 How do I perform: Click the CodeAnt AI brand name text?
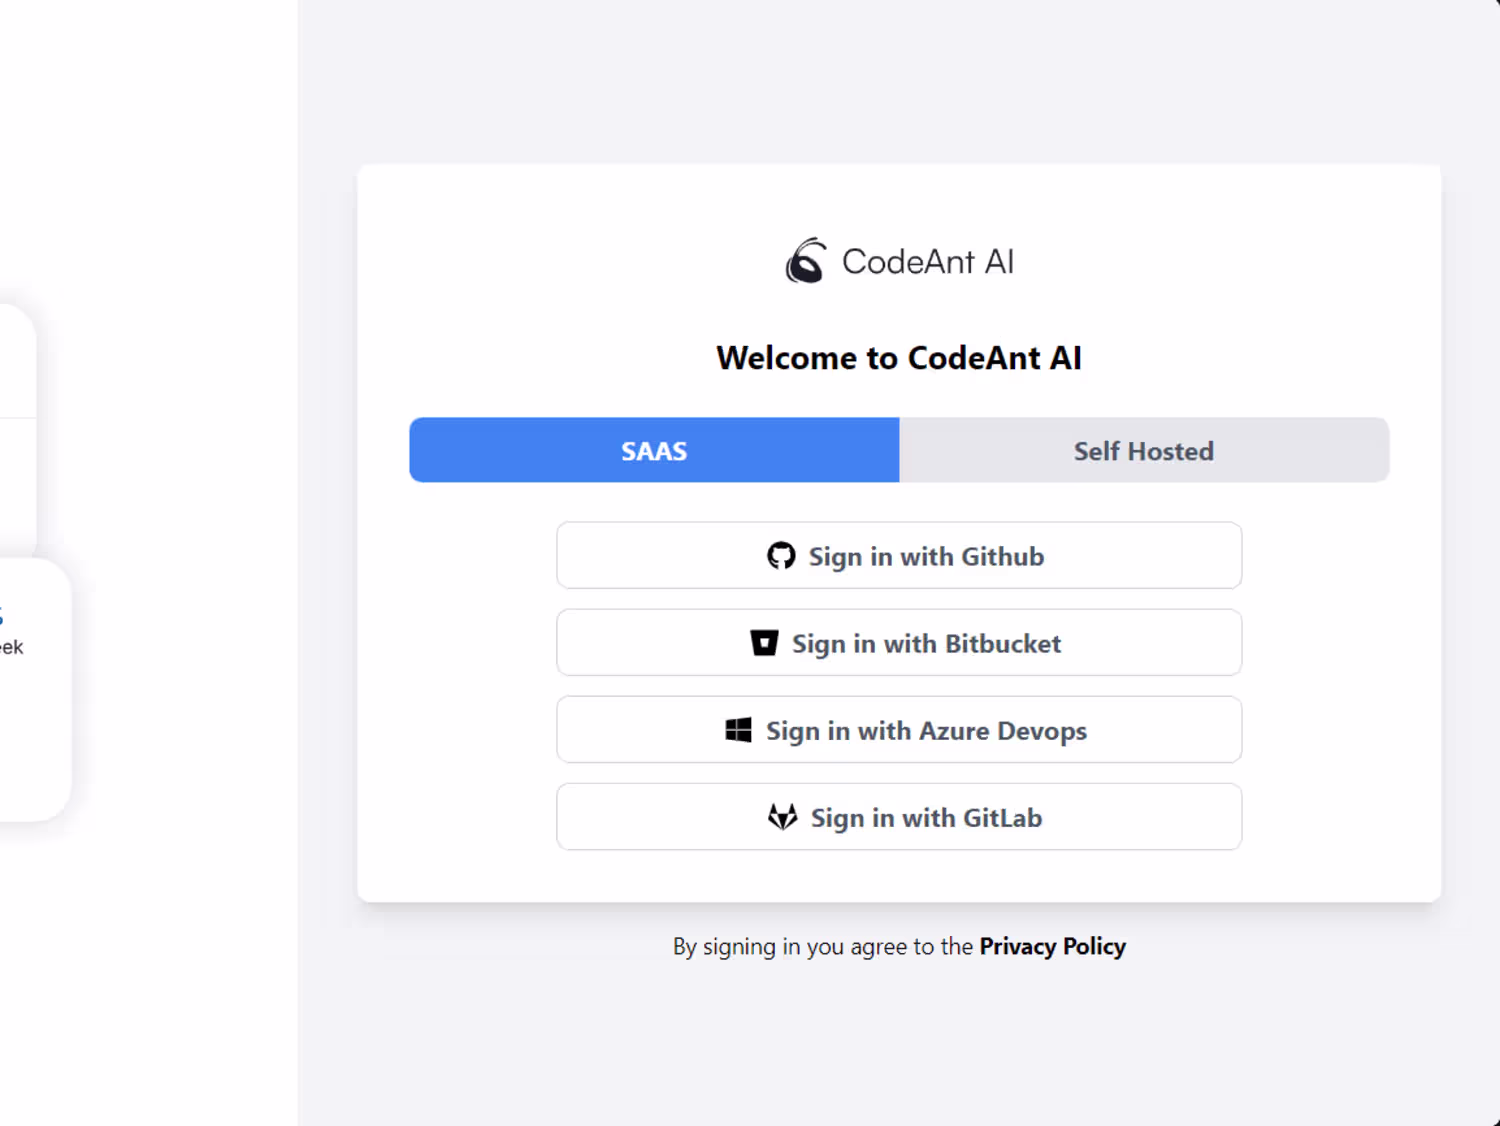(x=928, y=262)
